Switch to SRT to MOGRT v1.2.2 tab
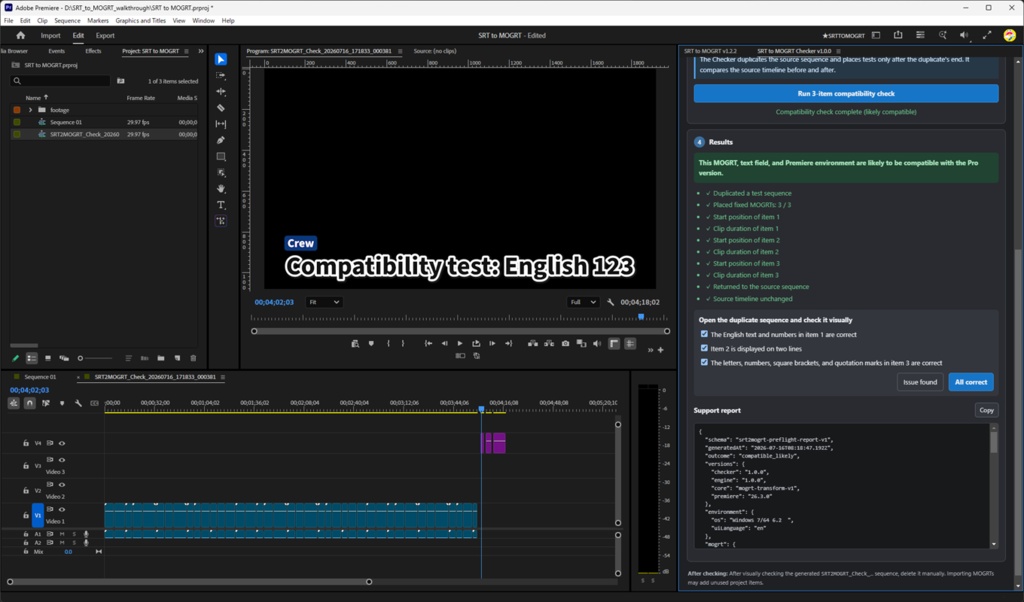The image size is (1024, 602). [x=710, y=51]
